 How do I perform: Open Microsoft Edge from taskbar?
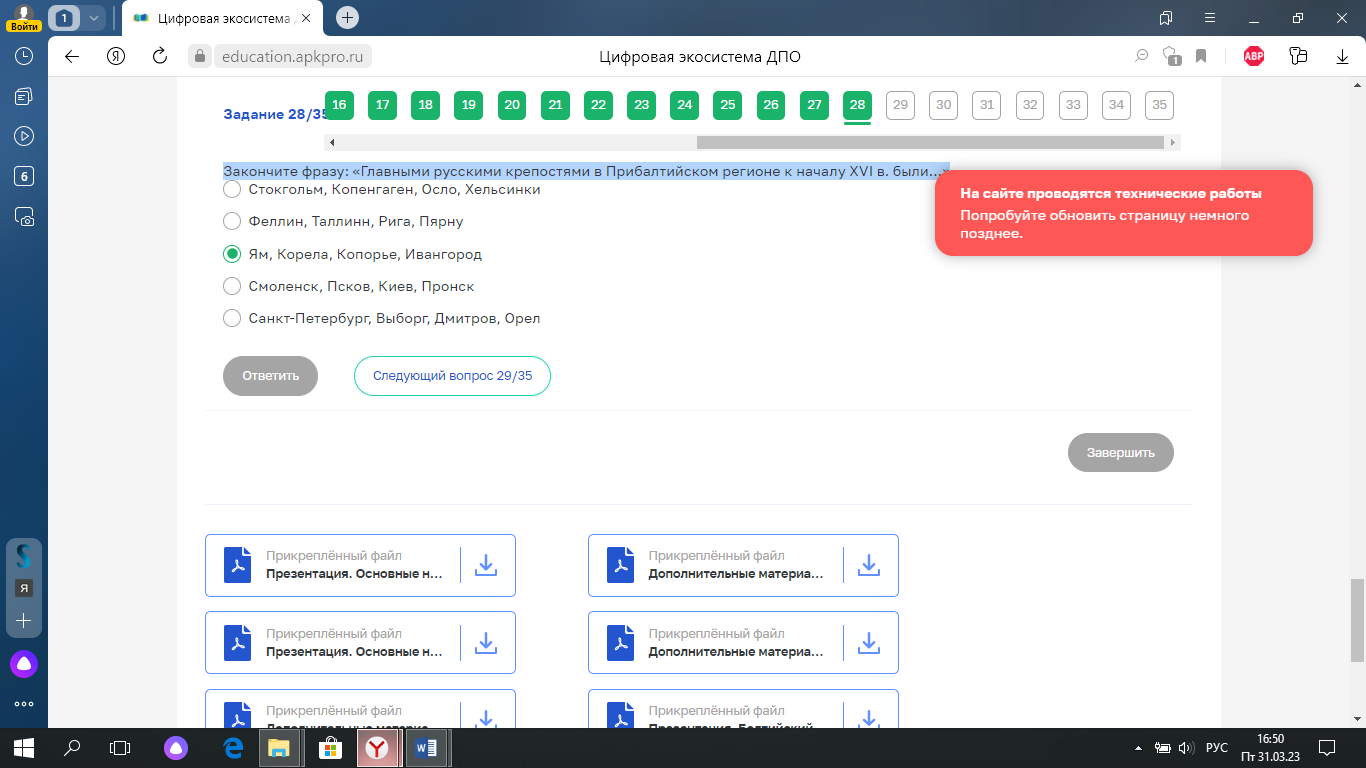pyautogui.click(x=234, y=747)
